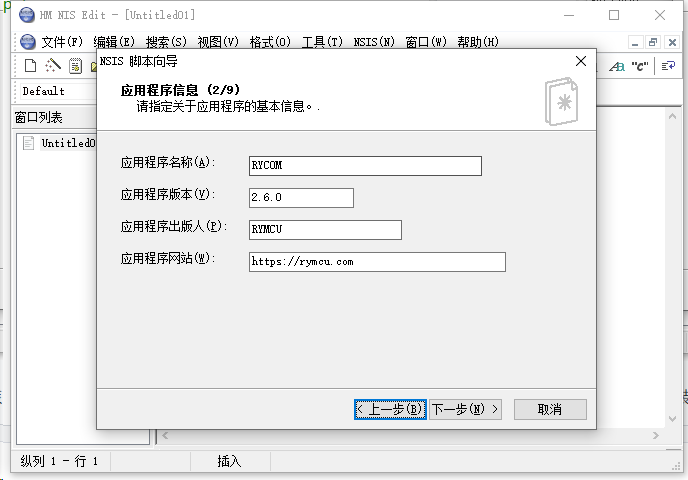The width and height of the screenshot is (688, 480).
Task: Open the 工具(T) menu
Action: pos(322,42)
